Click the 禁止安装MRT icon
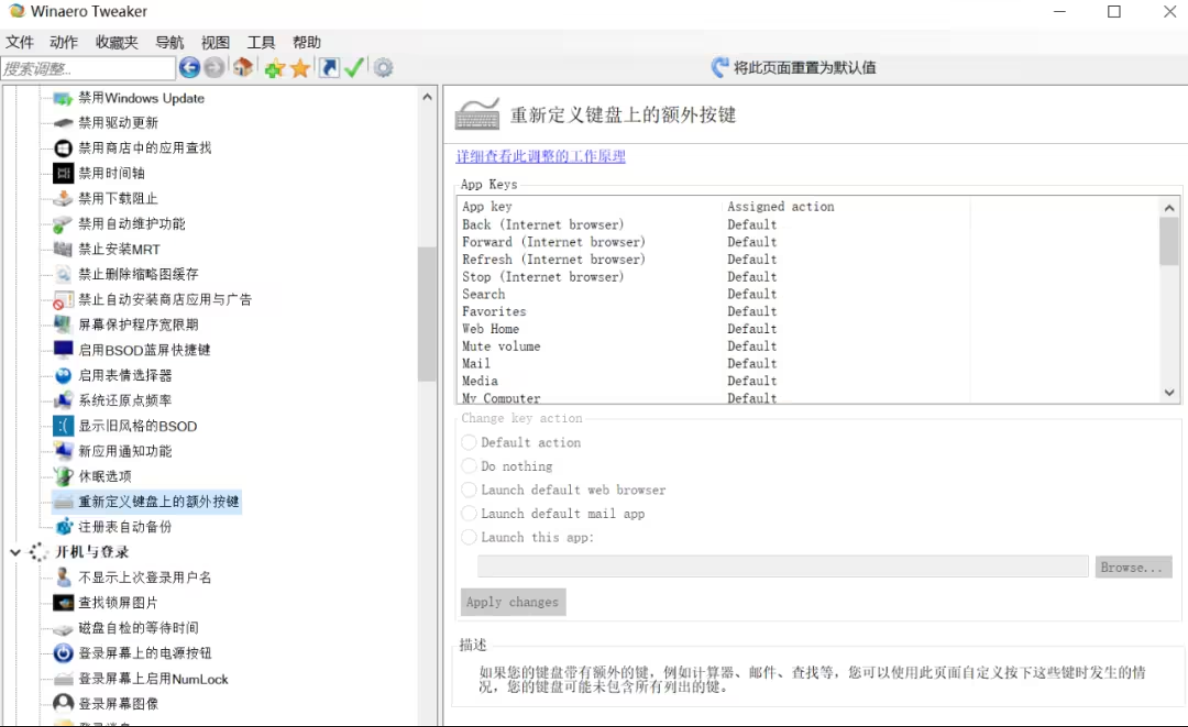Viewport: 1188px width, 727px height. point(63,249)
